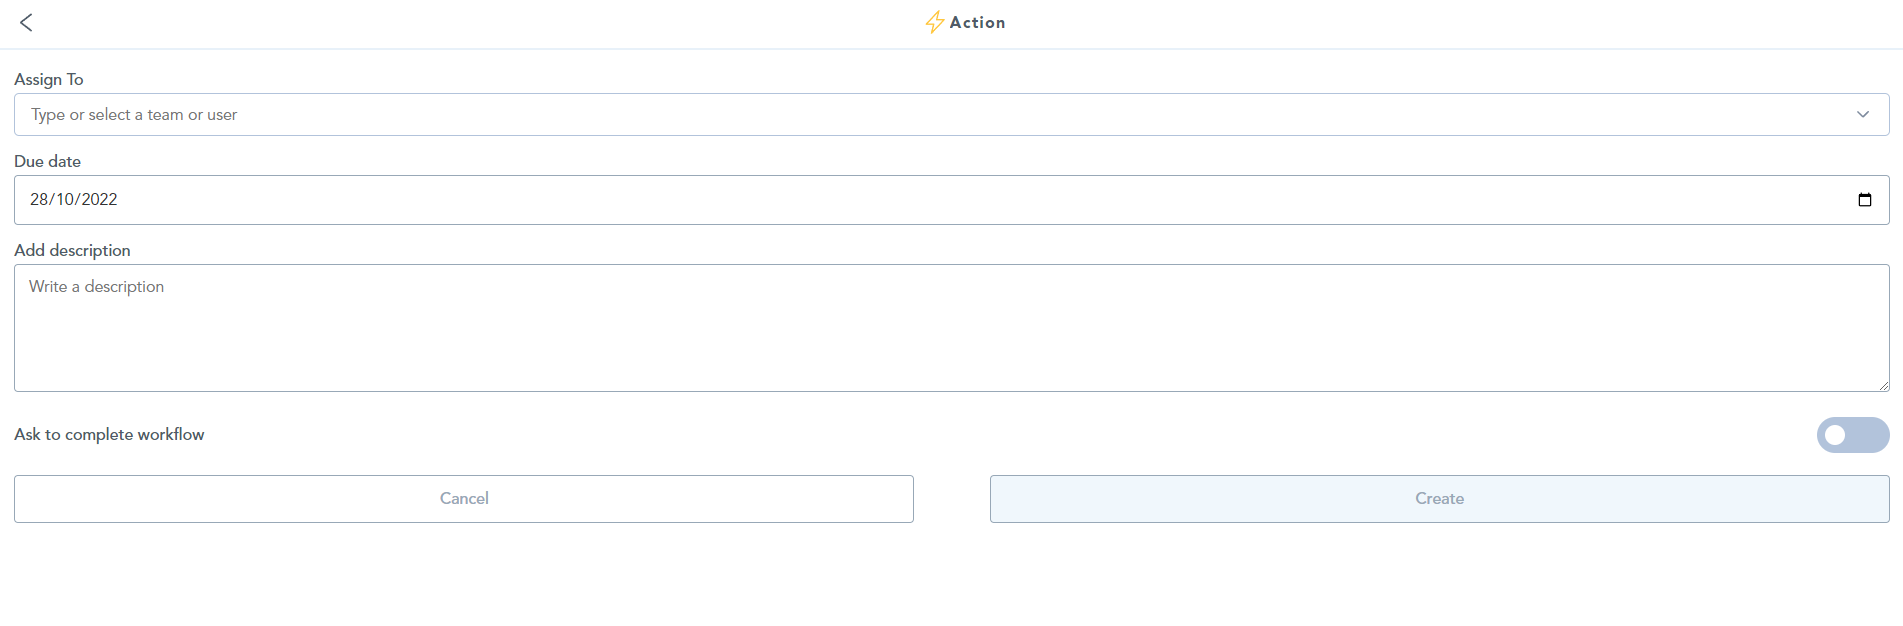1903x626 pixels.
Task: Click the description box resize handle
Action: pyautogui.click(x=1883, y=385)
